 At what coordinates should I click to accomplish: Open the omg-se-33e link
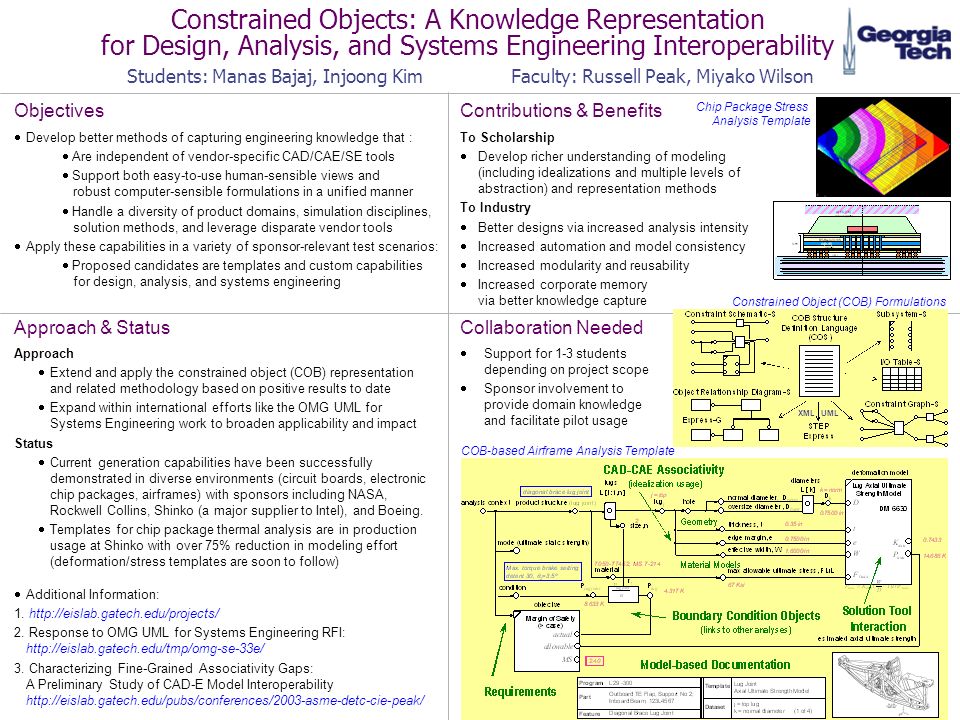click(145, 648)
